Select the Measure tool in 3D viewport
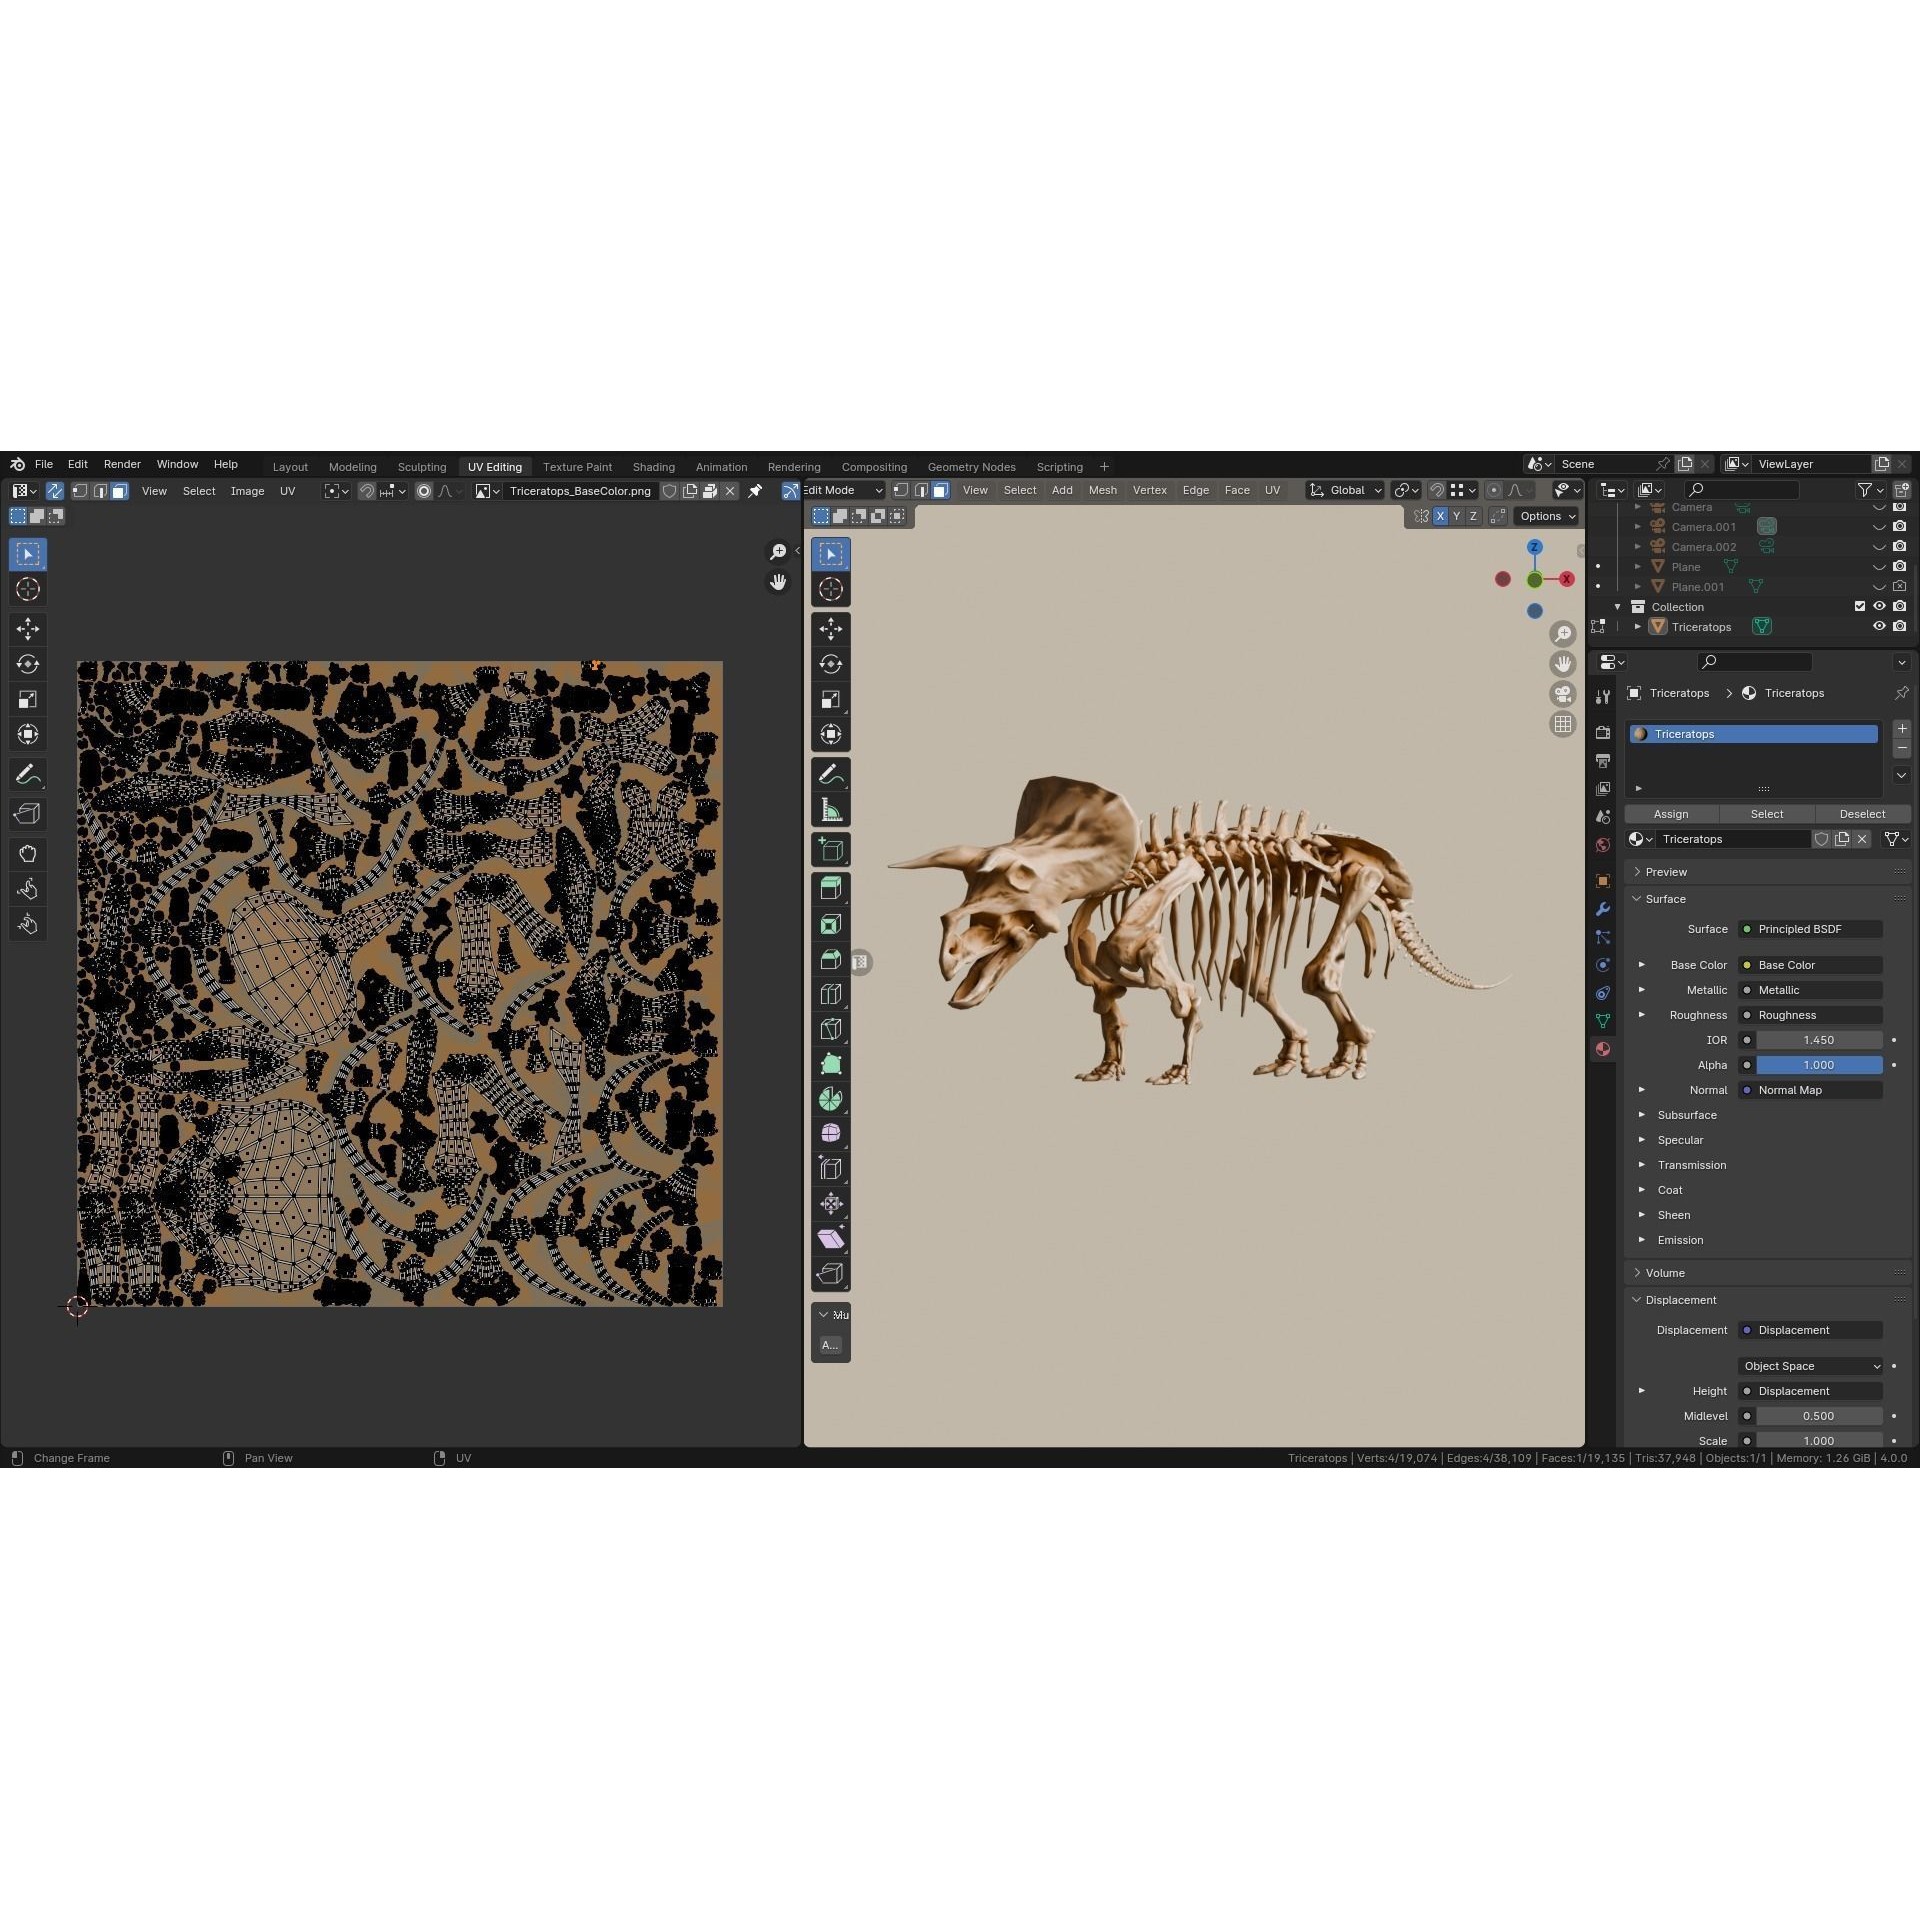This screenshot has height=1920, width=1920. click(831, 810)
